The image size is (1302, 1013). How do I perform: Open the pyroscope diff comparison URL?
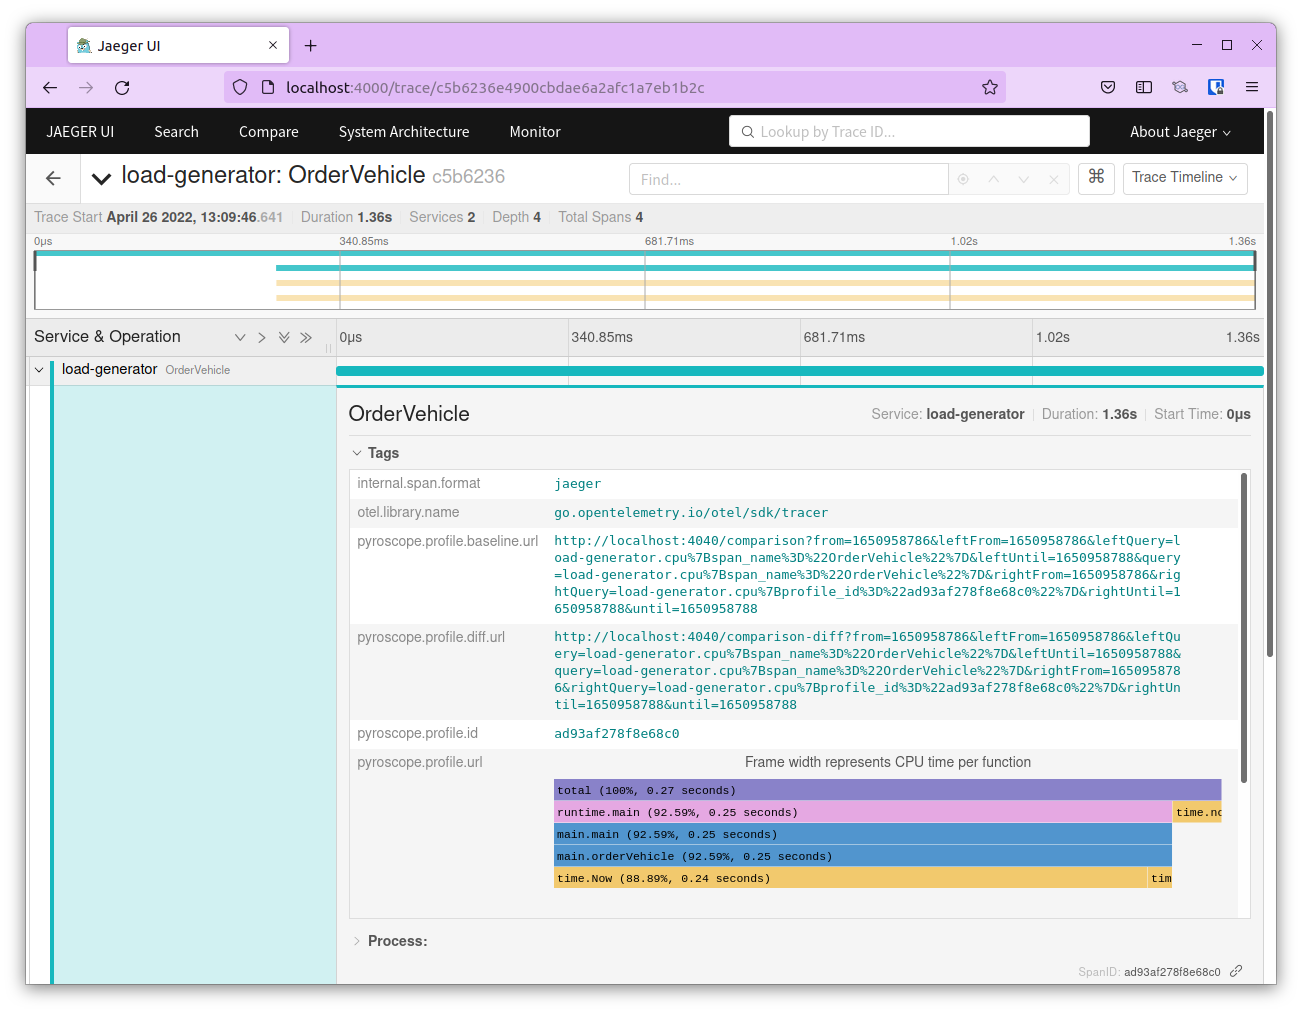click(x=867, y=671)
